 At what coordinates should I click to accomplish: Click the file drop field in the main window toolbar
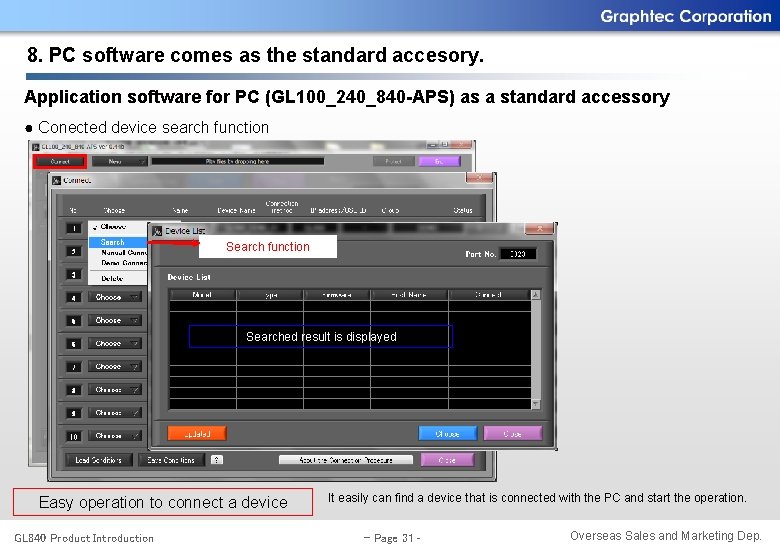238,161
